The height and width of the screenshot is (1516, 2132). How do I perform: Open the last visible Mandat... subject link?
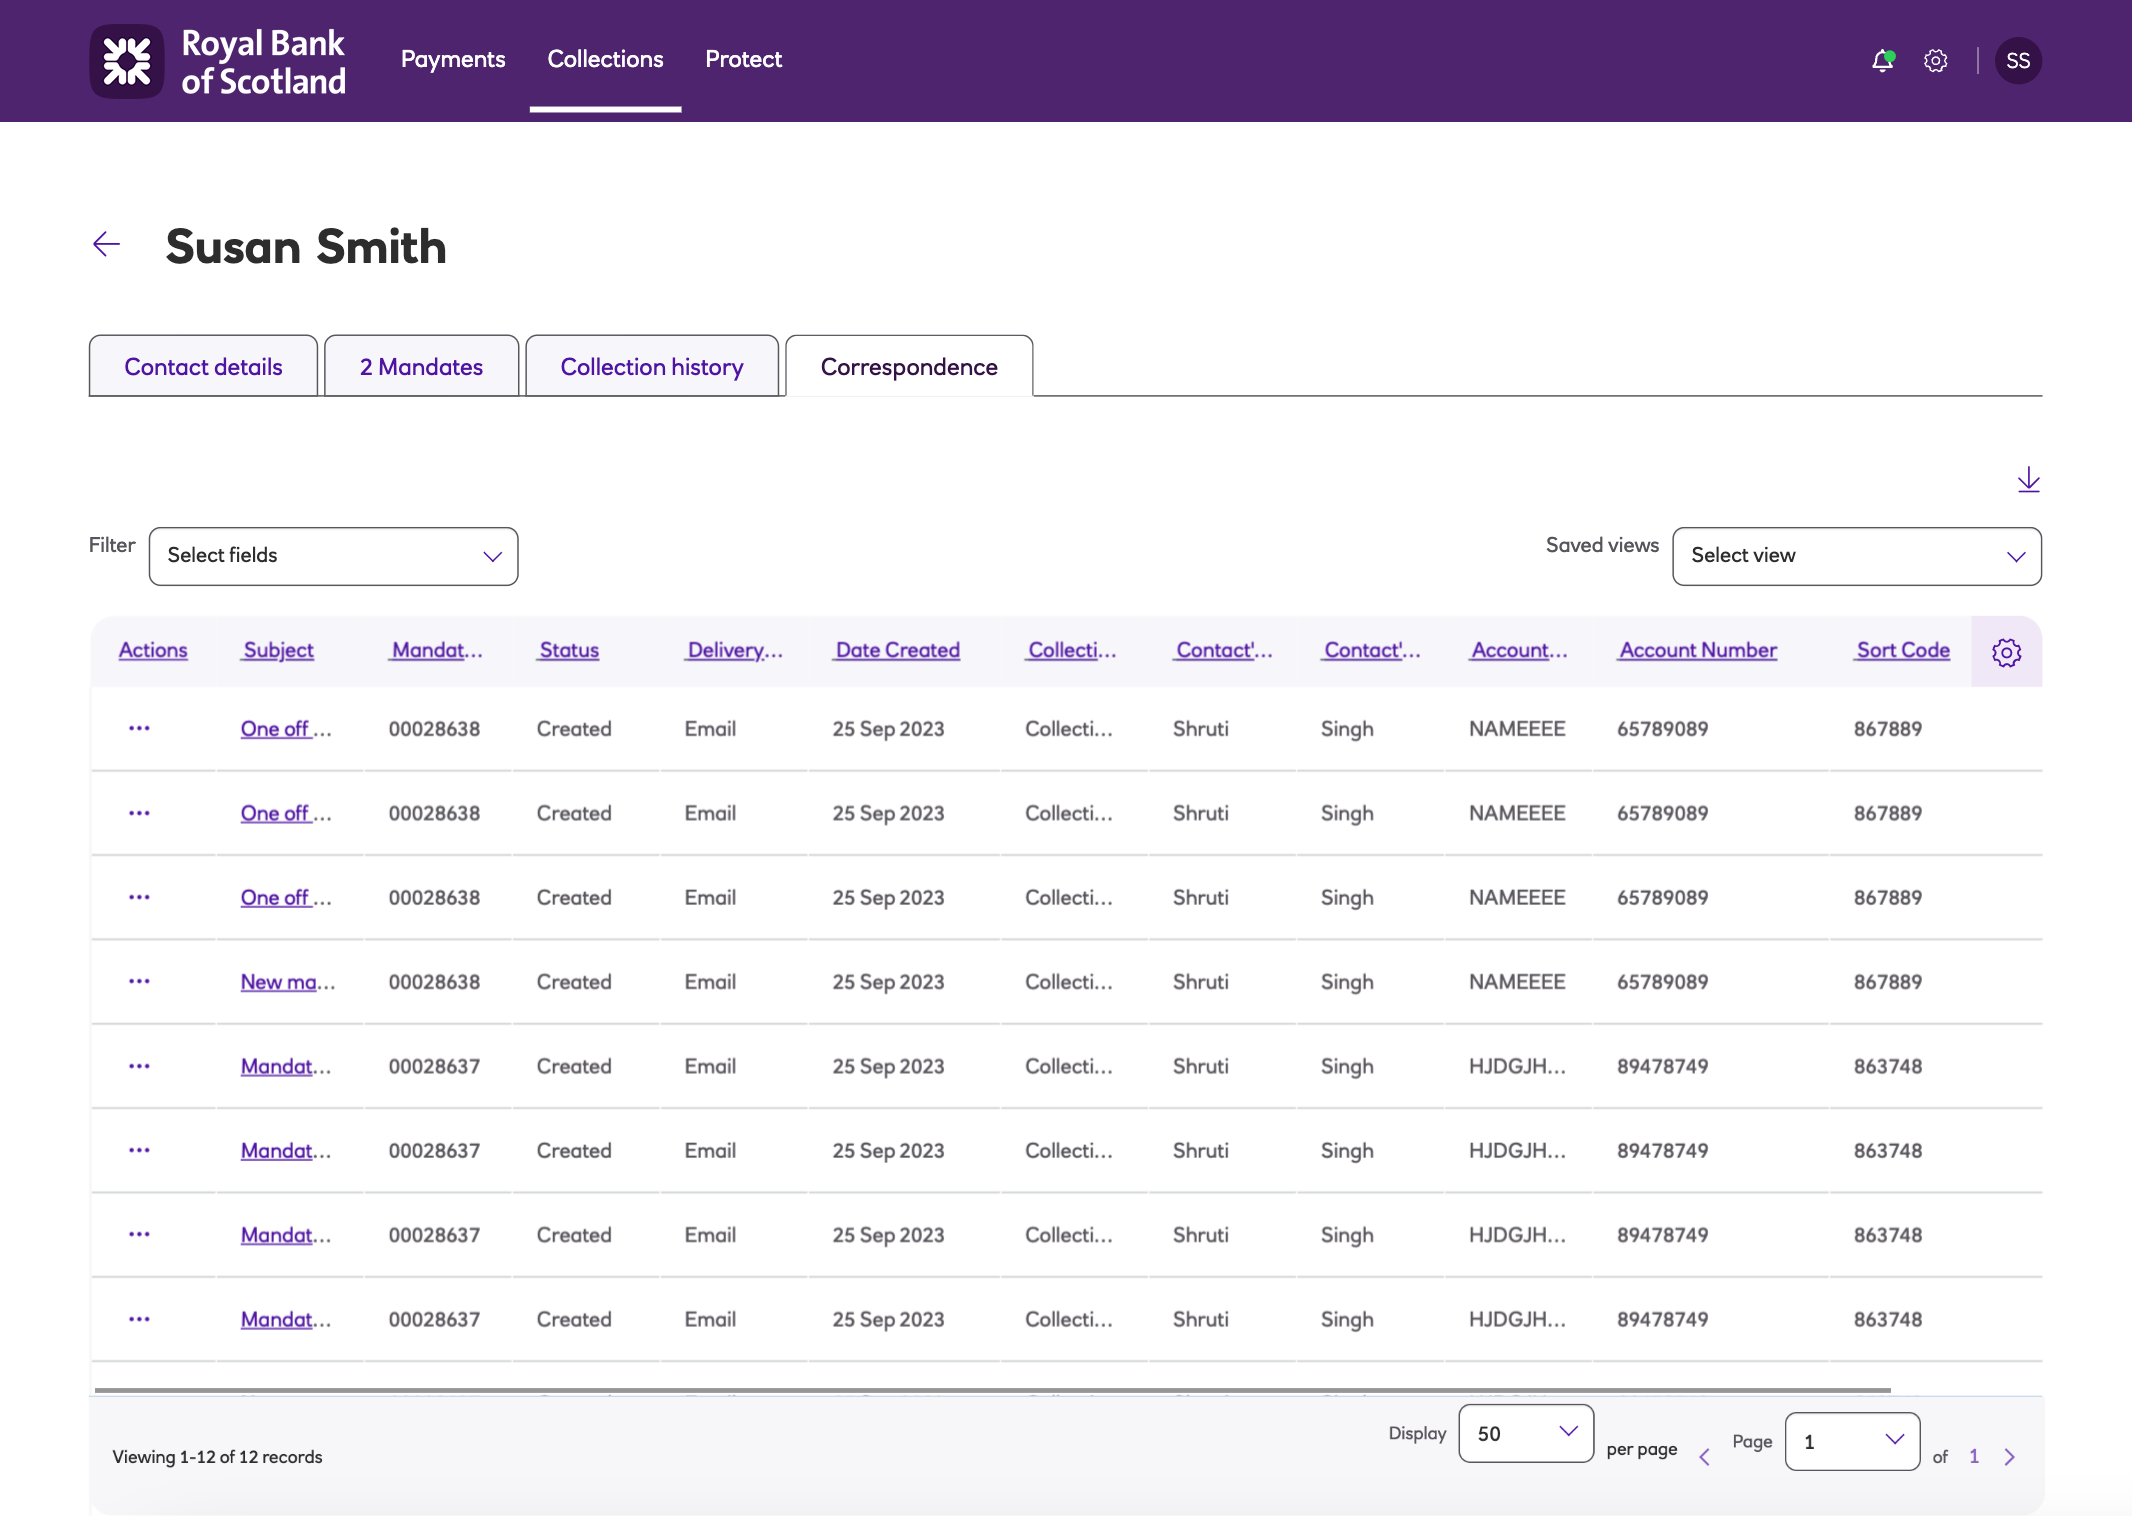click(x=285, y=1319)
